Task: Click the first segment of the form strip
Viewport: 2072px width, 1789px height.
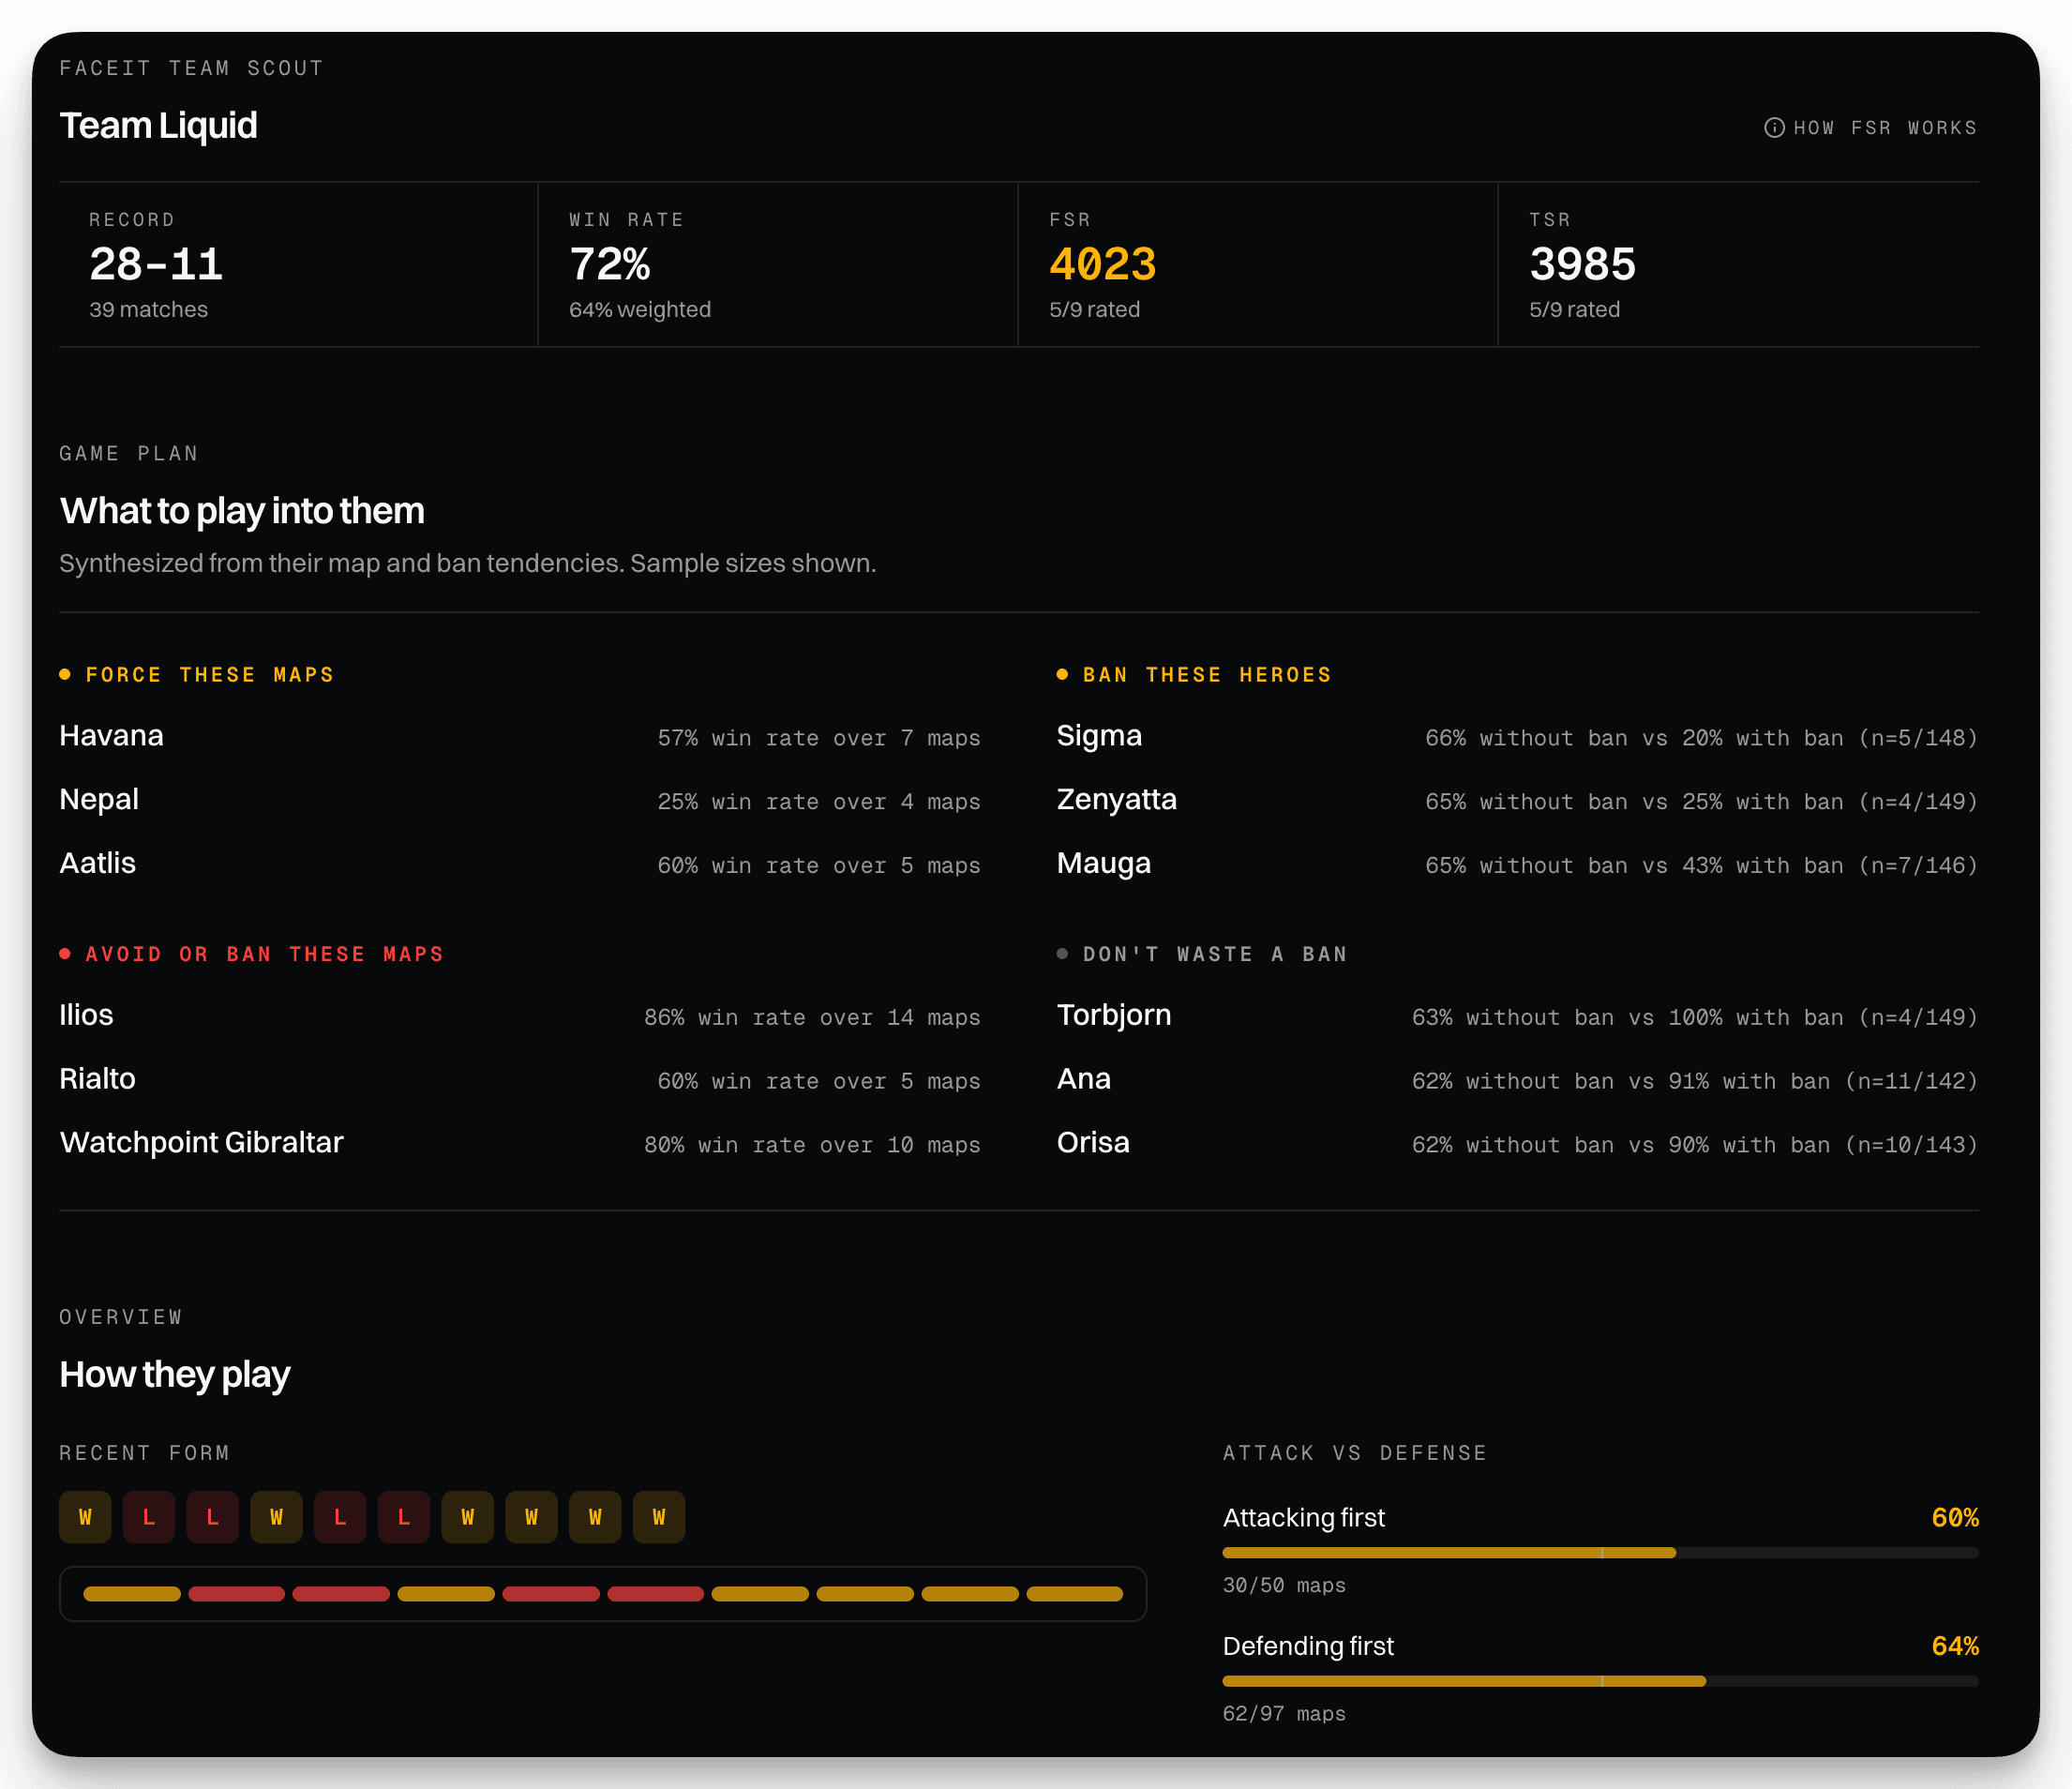Action: (x=132, y=1594)
